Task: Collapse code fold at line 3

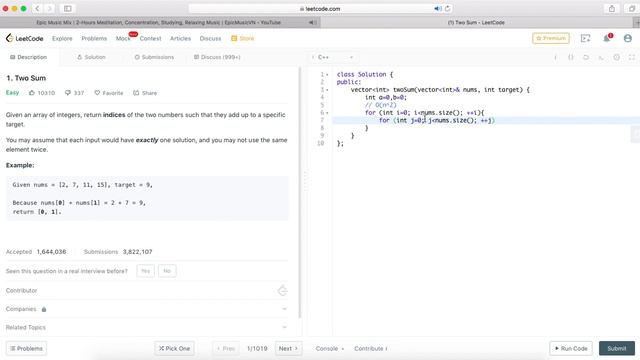Action: tap(327, 90)
